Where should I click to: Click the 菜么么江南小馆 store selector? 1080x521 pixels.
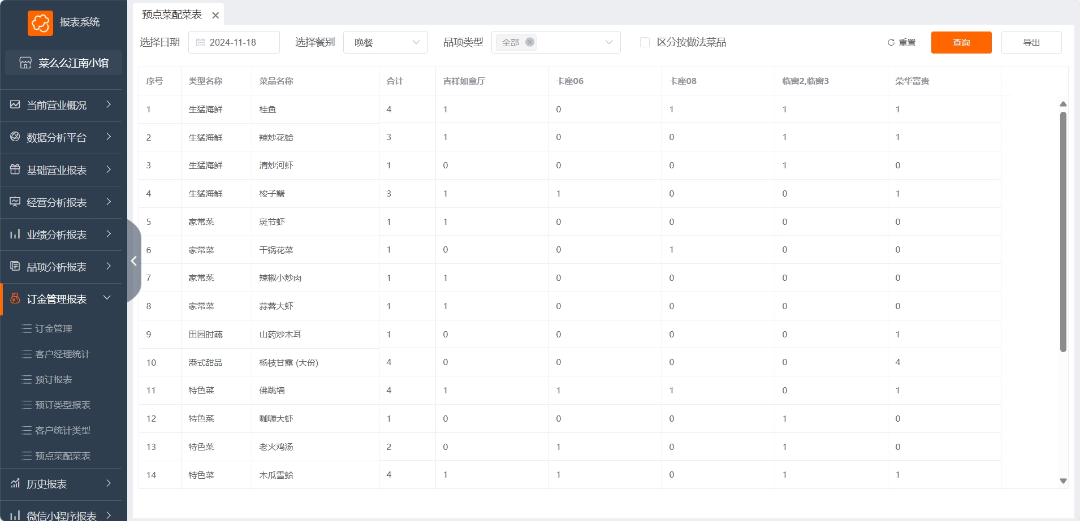(63, 63)
